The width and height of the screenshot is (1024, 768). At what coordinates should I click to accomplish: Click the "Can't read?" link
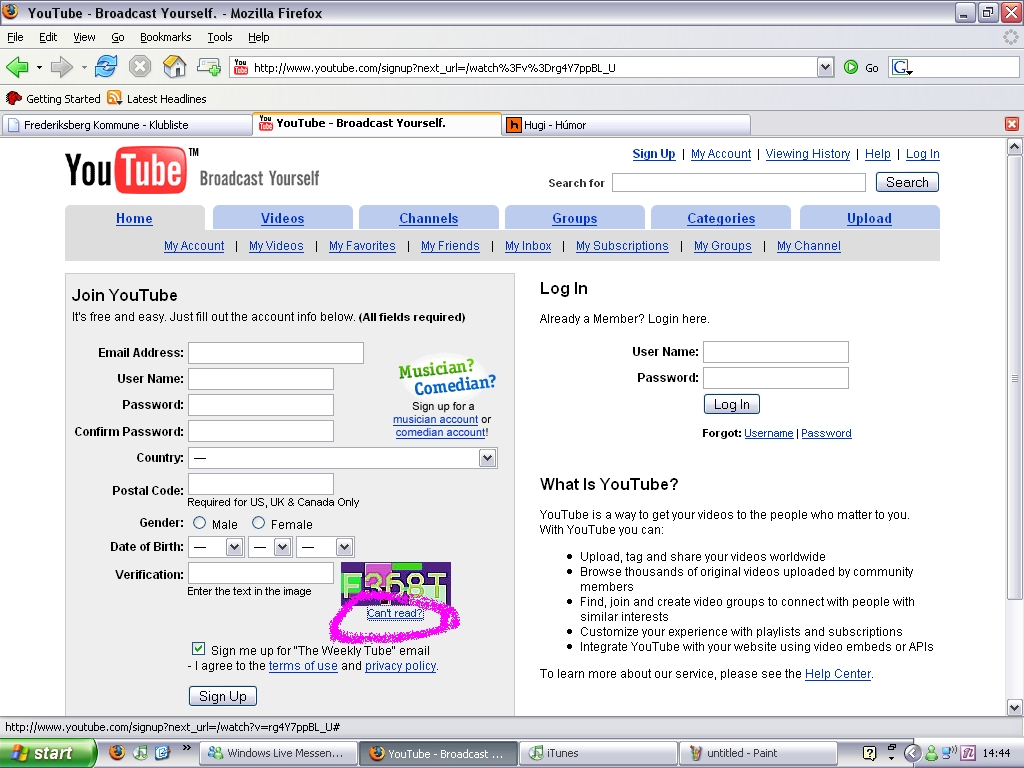coord(395,613)
